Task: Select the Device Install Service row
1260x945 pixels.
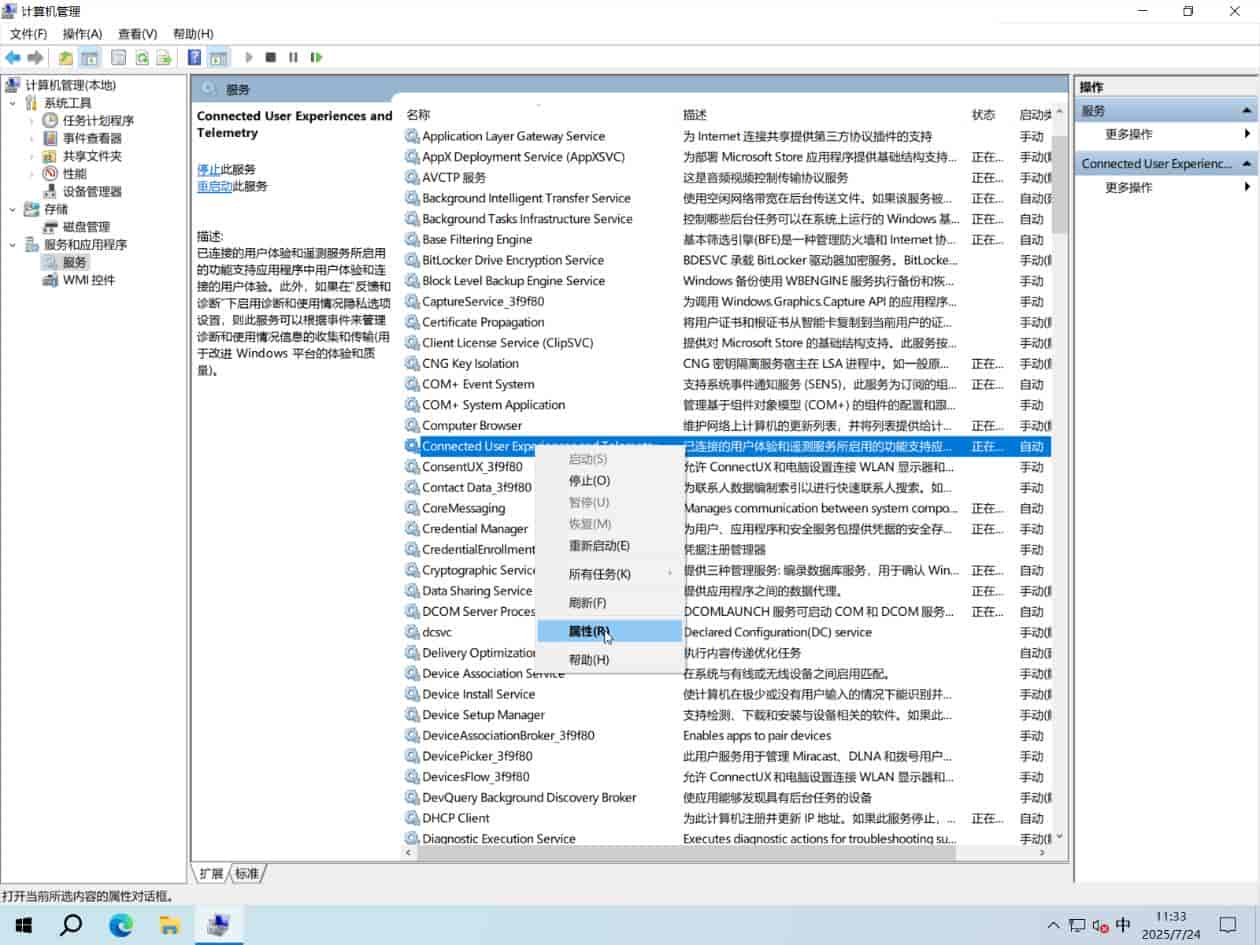Action: coord(727,694)
